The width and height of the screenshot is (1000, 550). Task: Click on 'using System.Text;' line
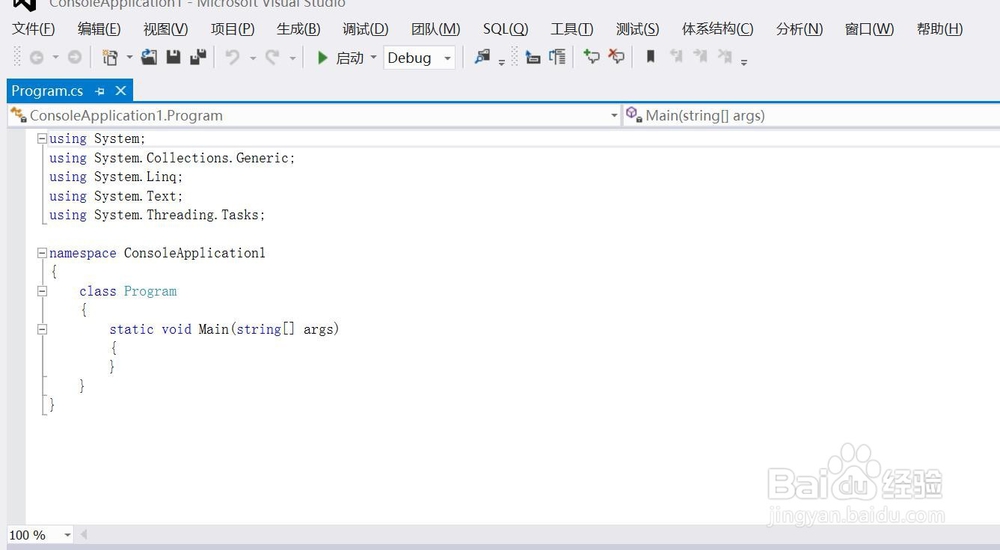pos(116,196)
